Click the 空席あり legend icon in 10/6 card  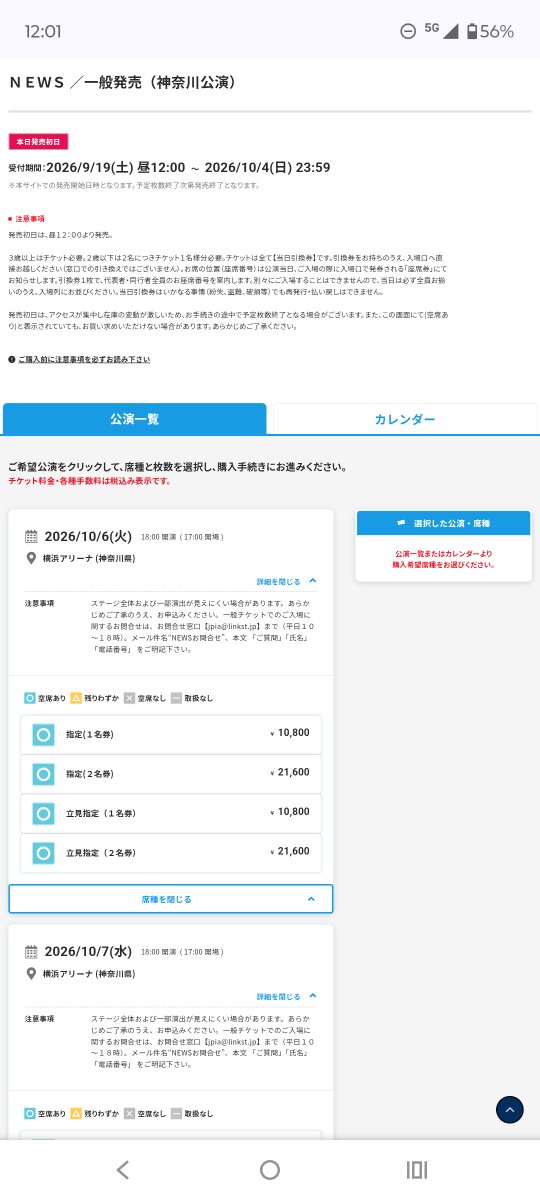(30, 698)
